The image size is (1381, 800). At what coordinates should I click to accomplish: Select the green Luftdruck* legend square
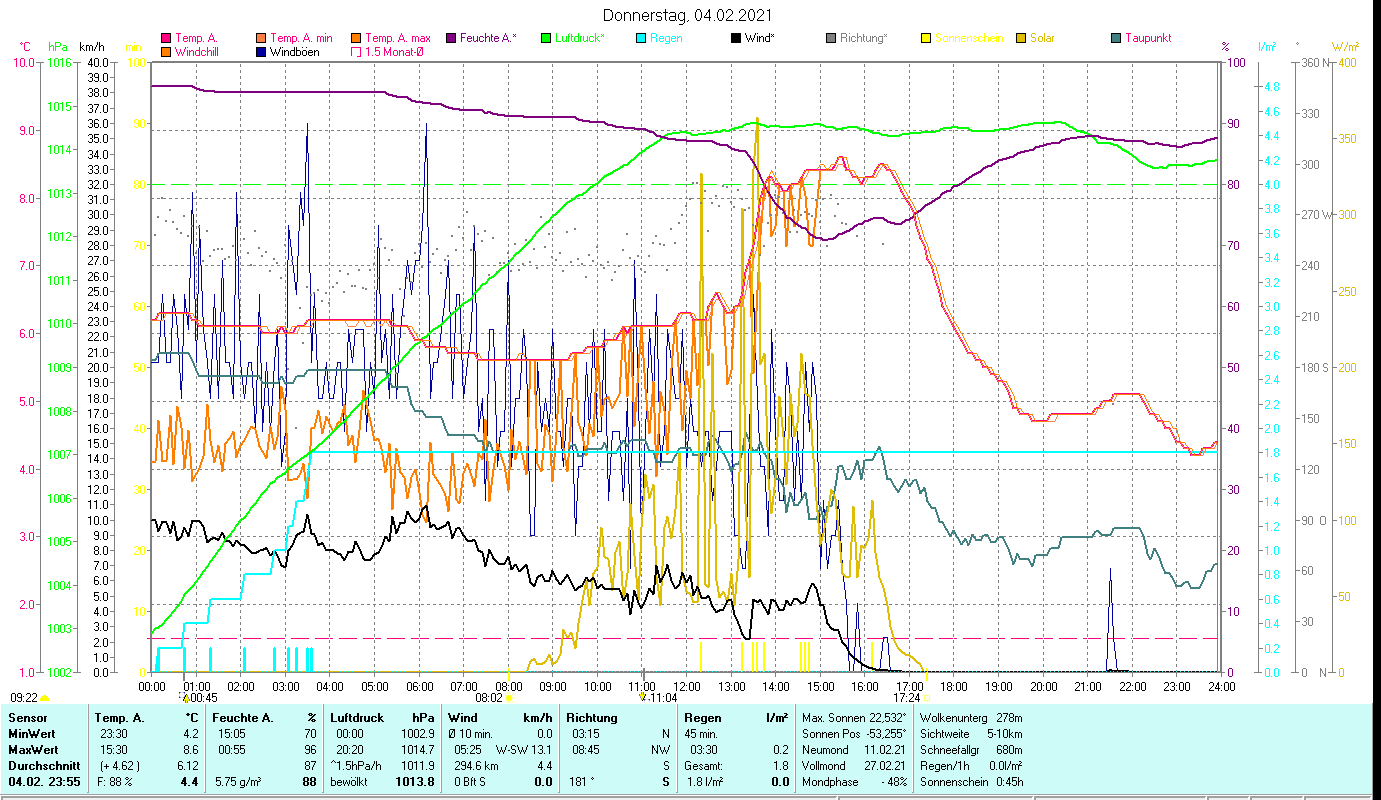[545, 38]
